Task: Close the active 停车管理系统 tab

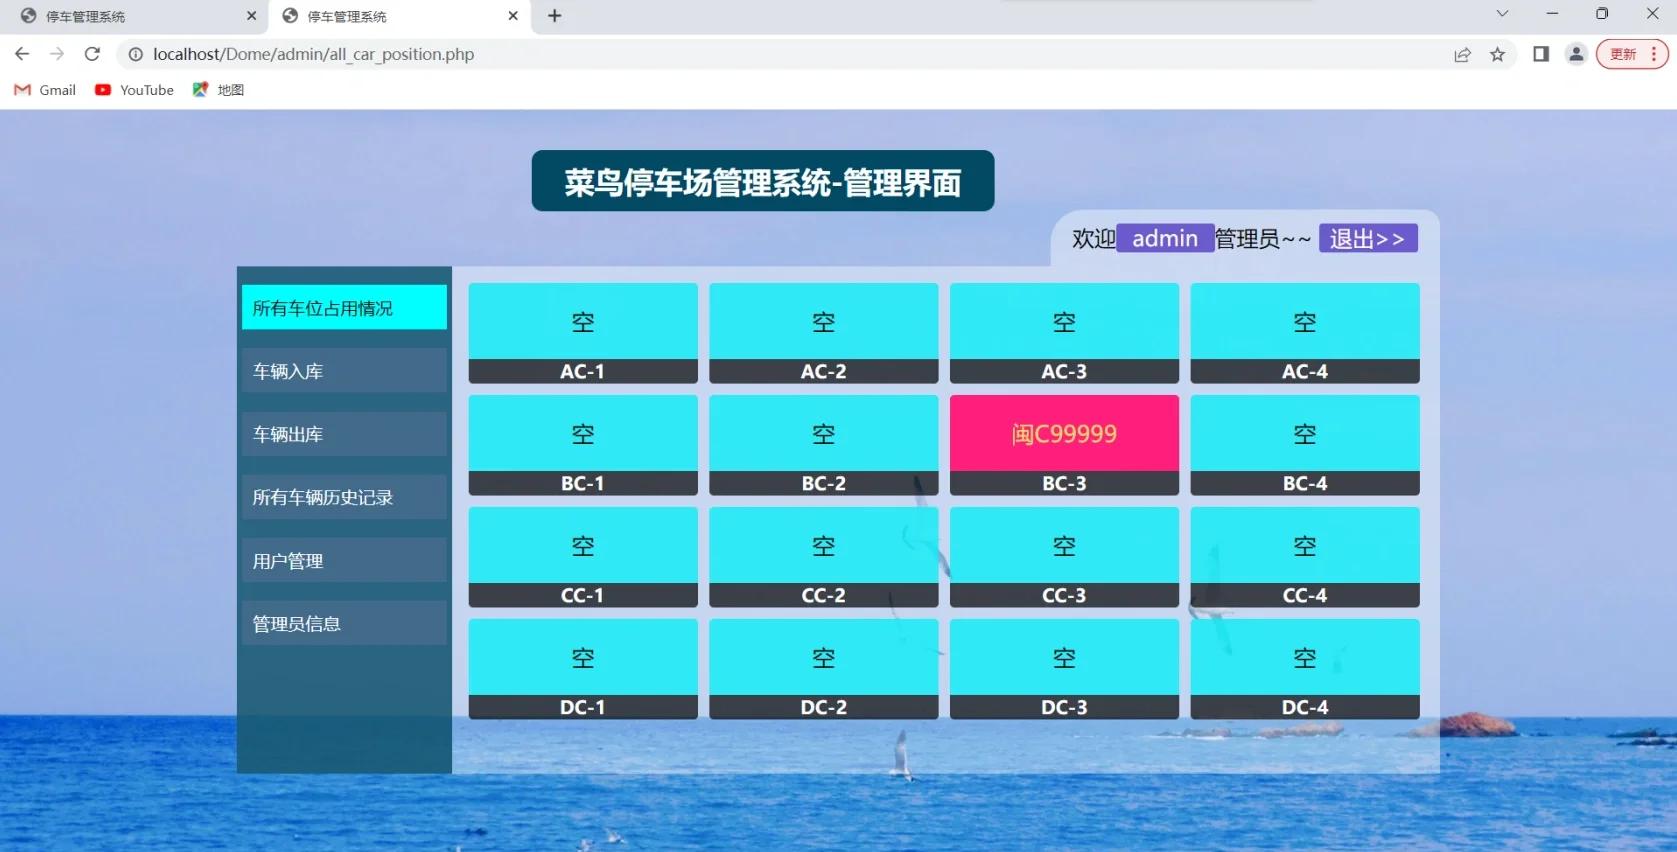Action: [x=513, y=16]
